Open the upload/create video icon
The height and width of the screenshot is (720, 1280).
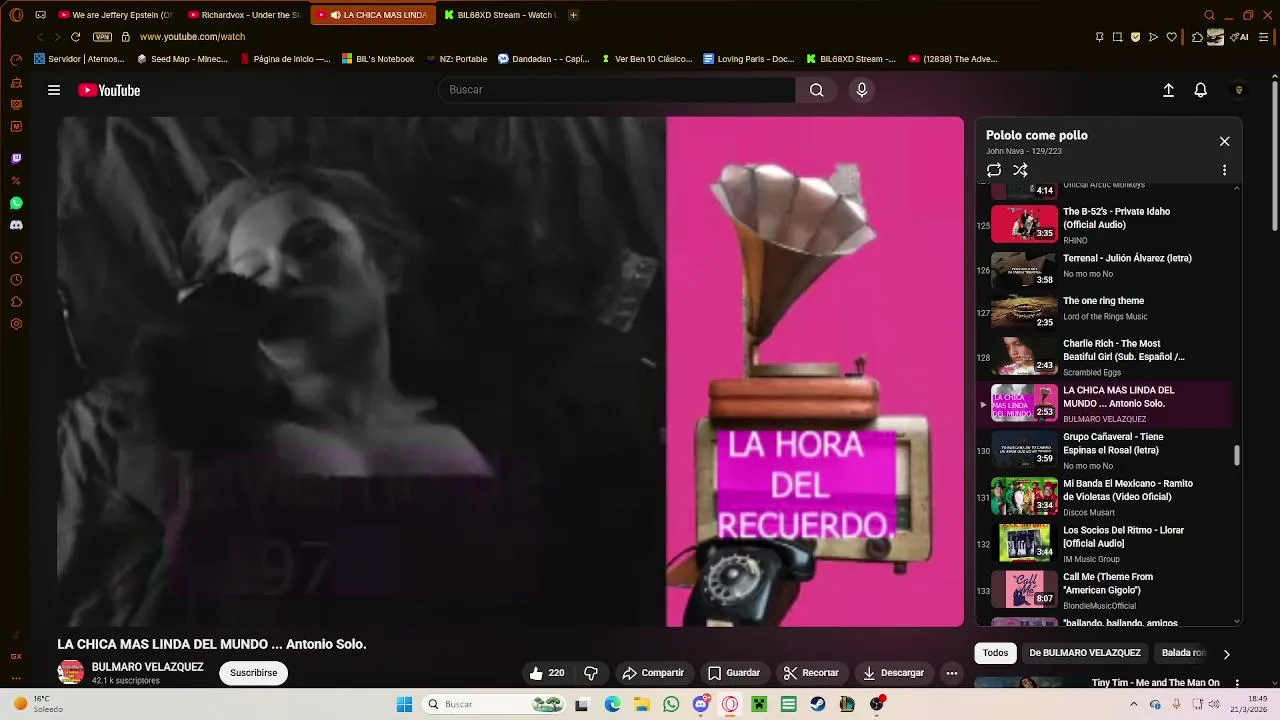click(1168, 90)
